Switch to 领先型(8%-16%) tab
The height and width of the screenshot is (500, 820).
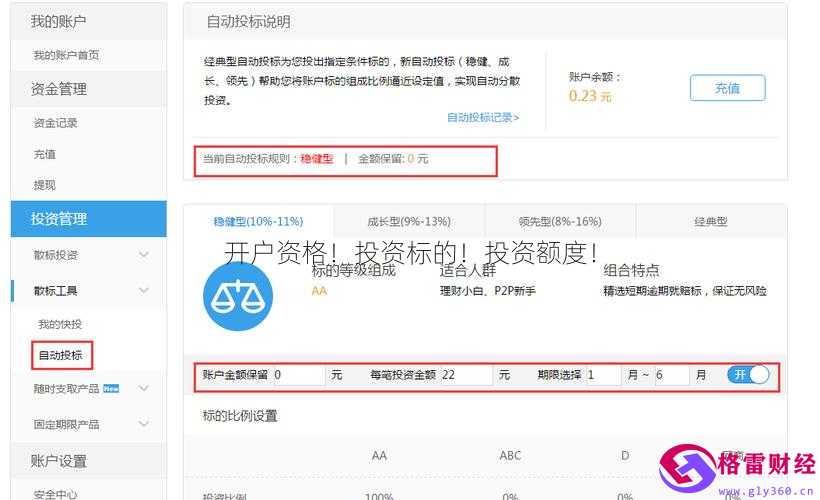(560, 221)
